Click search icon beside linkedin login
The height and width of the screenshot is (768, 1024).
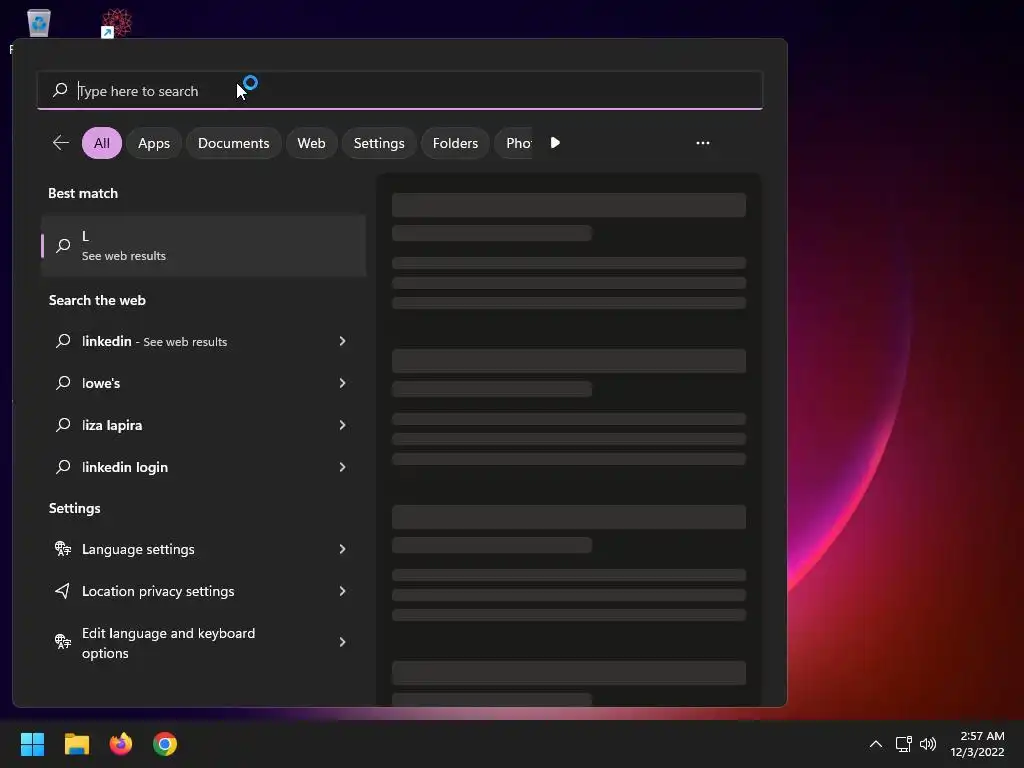point(63,467)
